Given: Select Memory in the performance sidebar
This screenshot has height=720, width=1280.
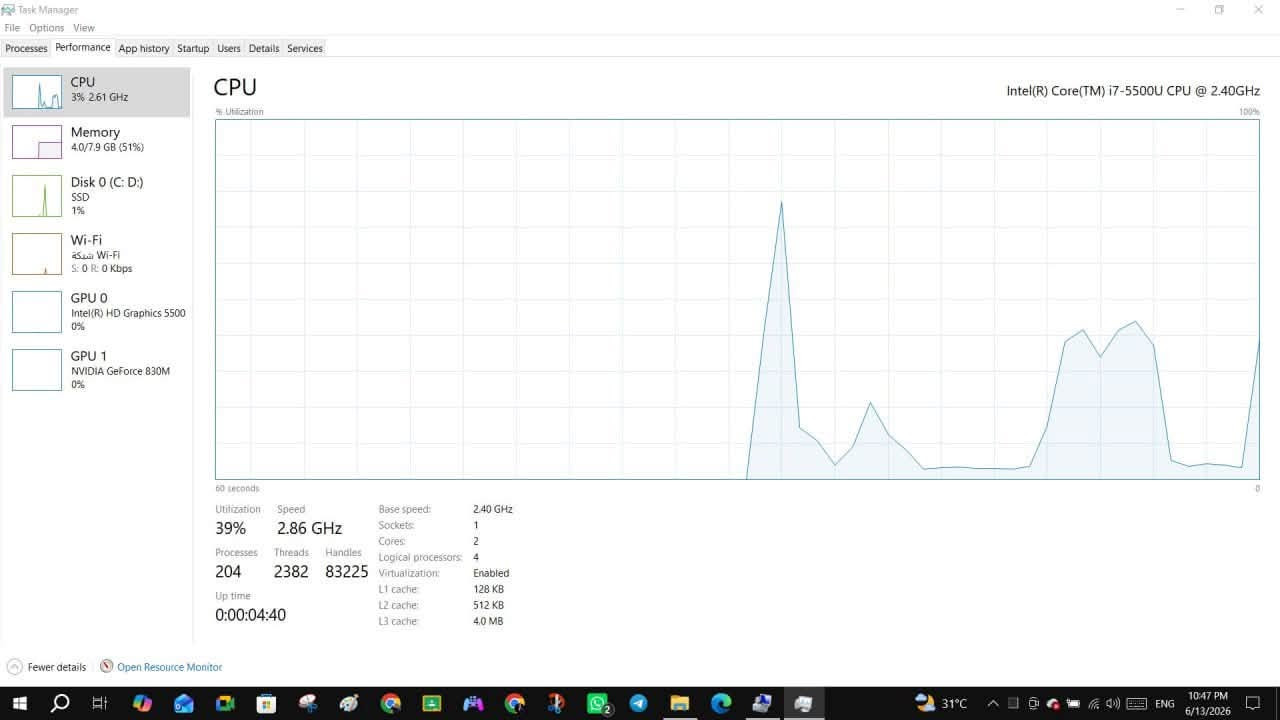Looking at the screenshot, I should coord(96,142).
